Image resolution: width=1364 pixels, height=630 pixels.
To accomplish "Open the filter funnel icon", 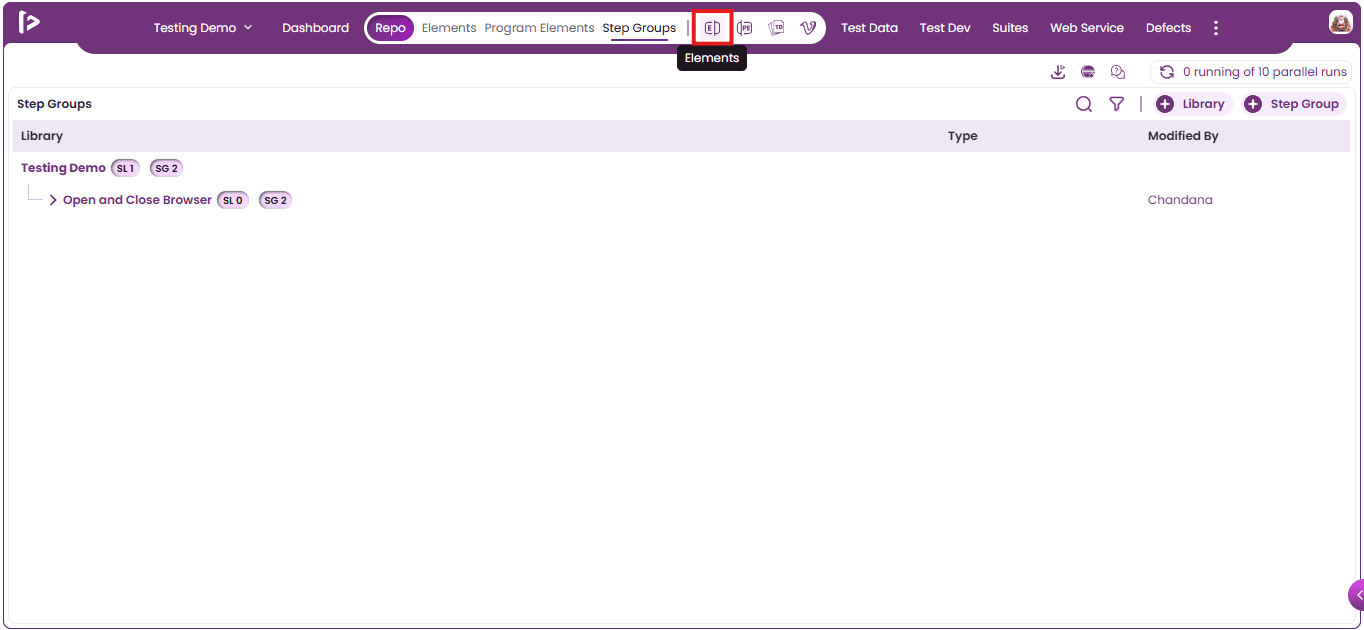I will coord(1117,104).
